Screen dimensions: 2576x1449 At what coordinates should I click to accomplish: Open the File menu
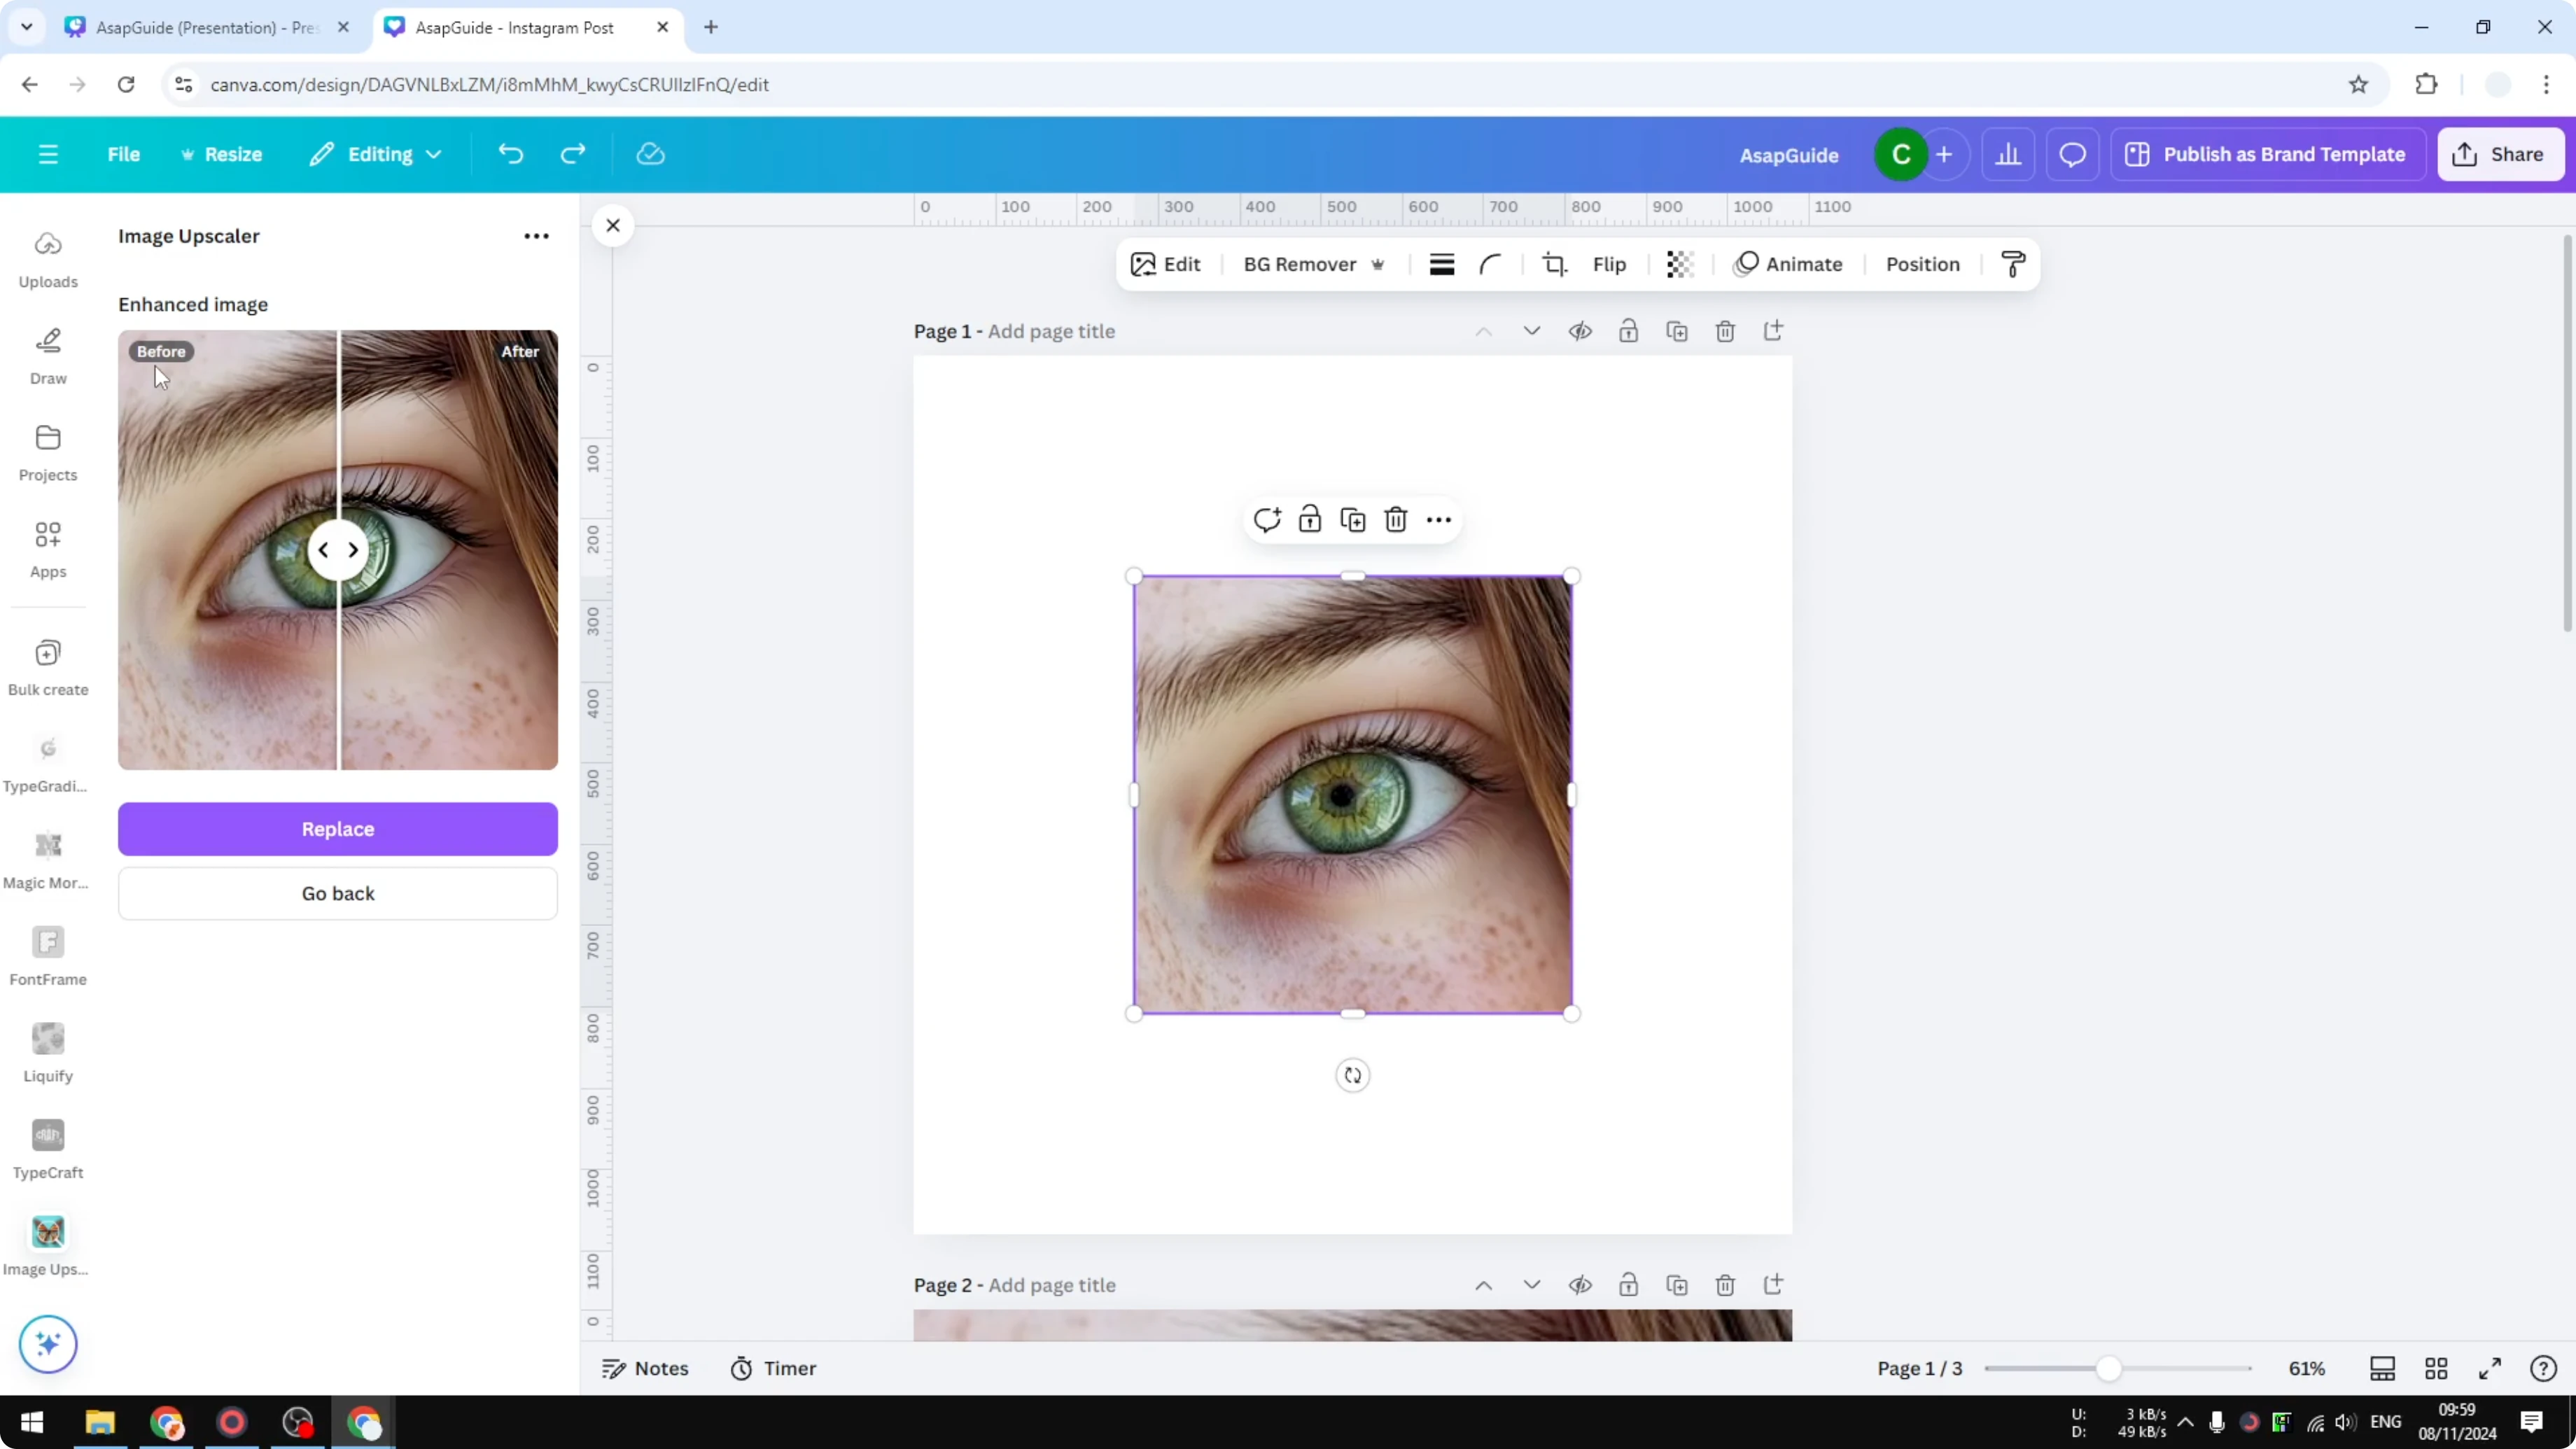tap(124, 154)
